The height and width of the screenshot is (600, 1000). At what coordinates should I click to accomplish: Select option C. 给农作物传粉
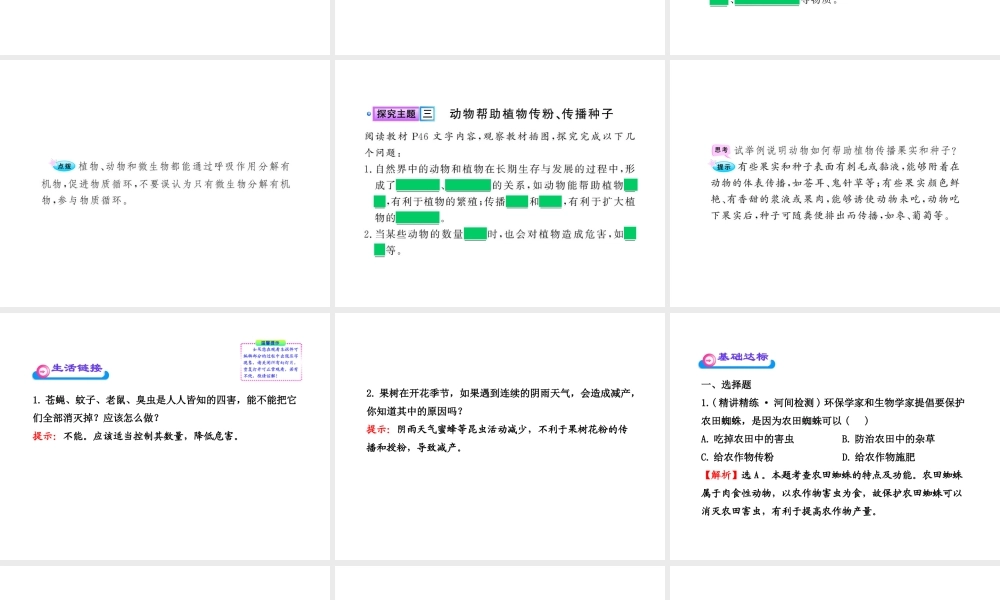tap(737, 457)
